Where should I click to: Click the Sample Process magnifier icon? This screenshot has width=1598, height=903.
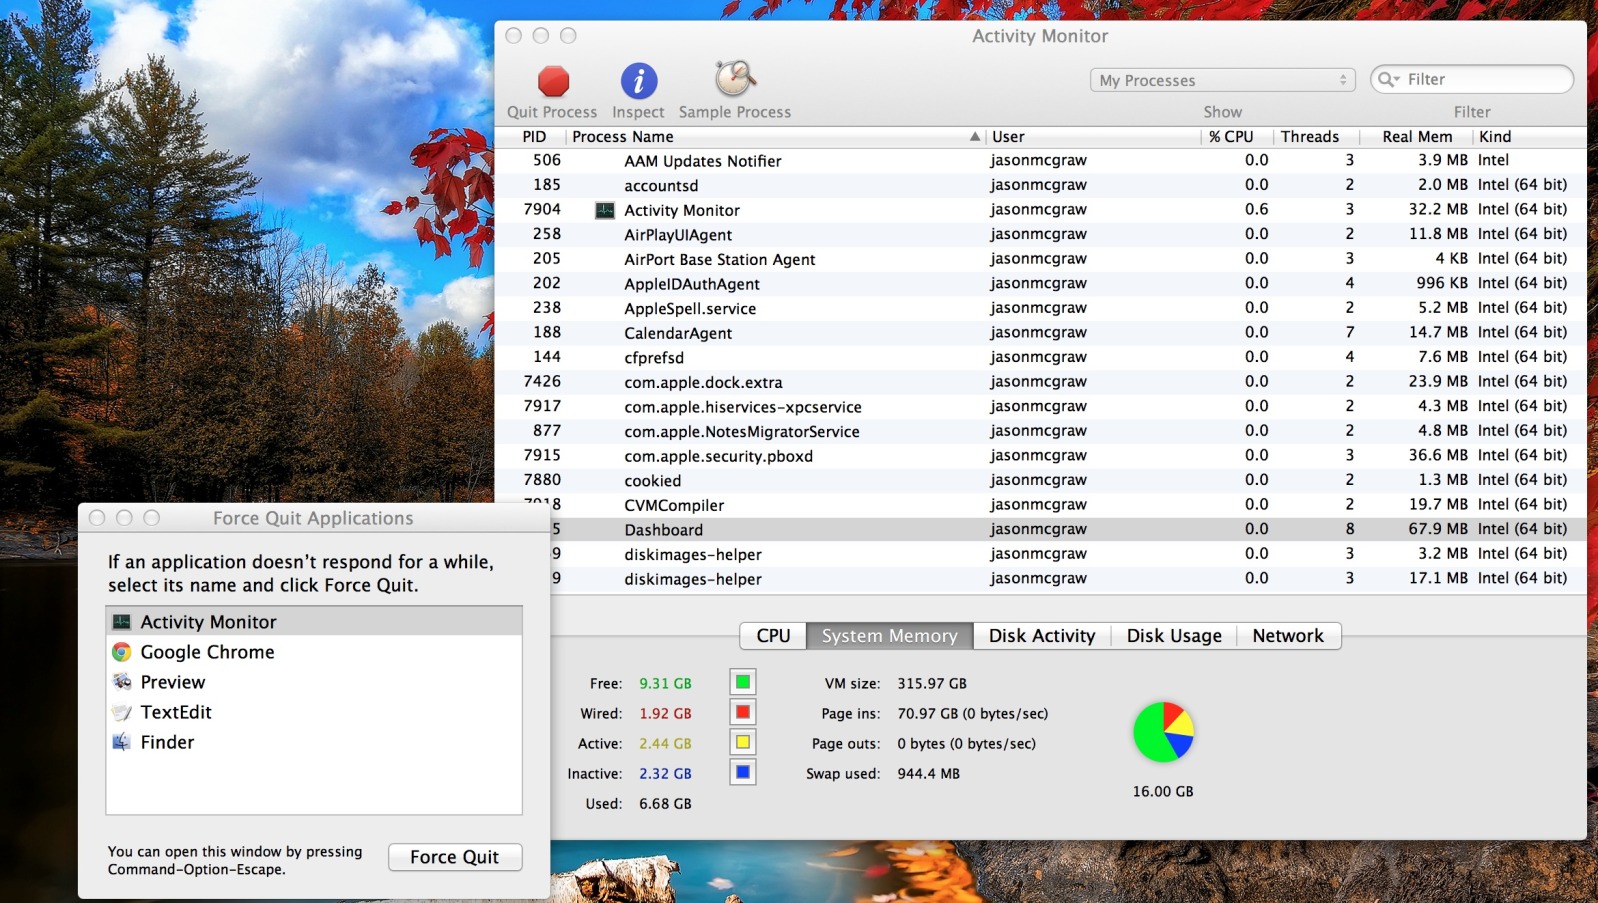coord(735,79)
